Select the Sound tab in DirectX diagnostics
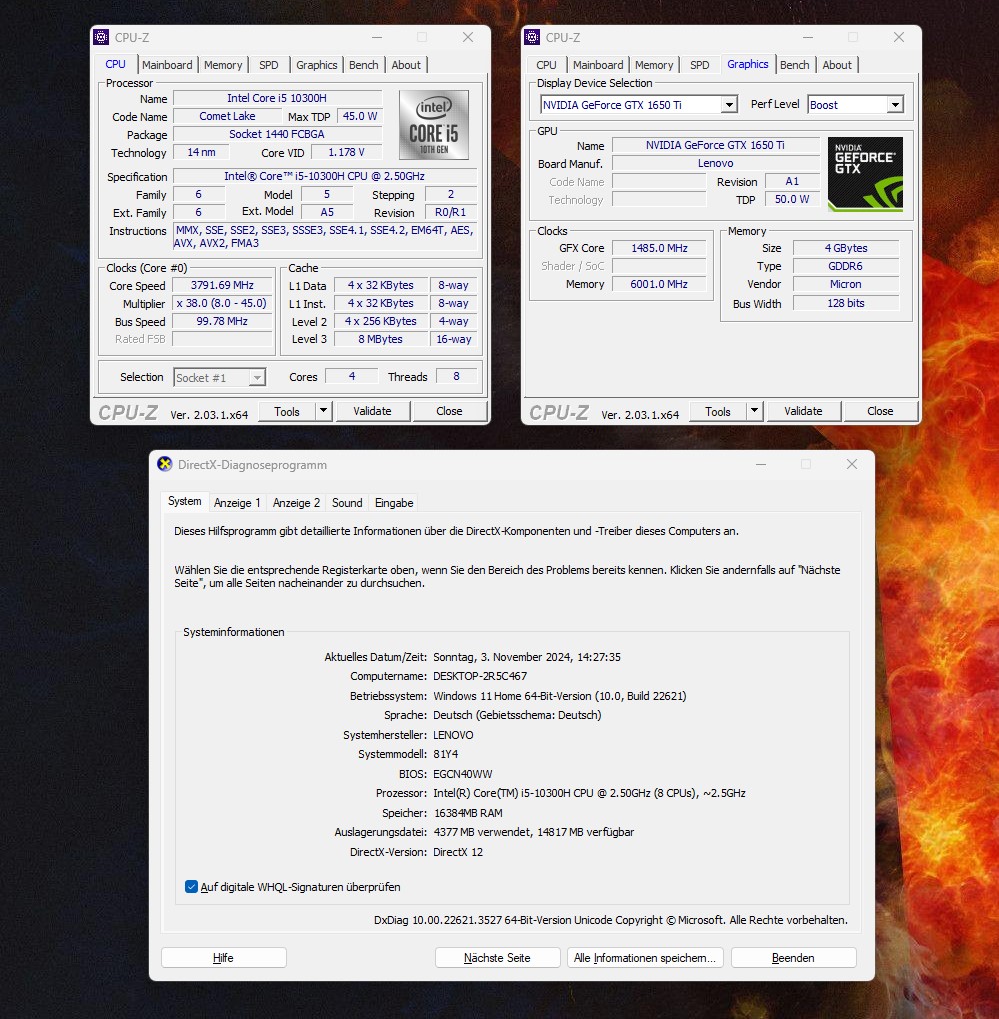The width and height of the screenshot is (999, 1019). click(347, 503)
